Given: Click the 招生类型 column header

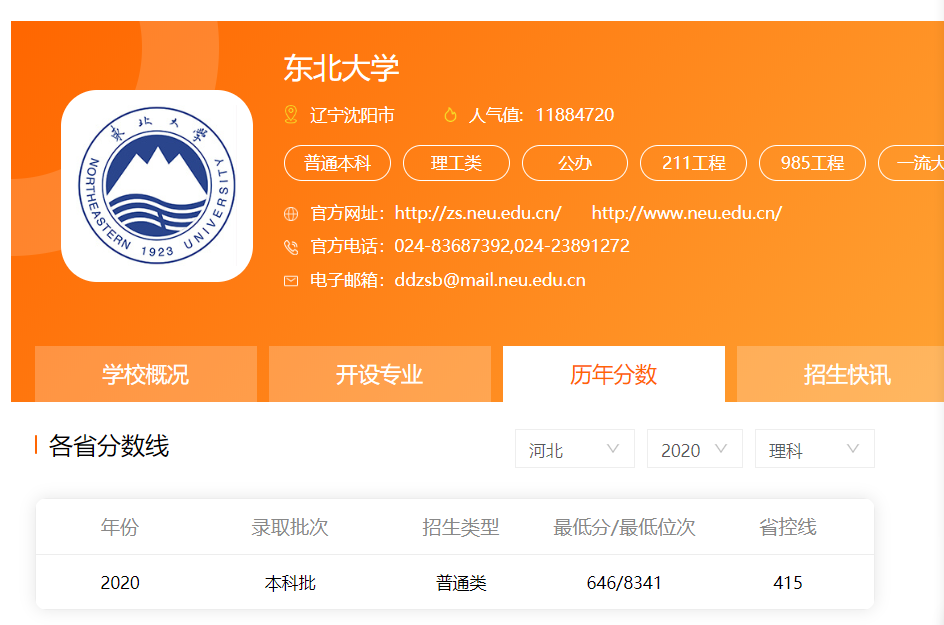Looking at the screenshot, I should click(461, 527).
